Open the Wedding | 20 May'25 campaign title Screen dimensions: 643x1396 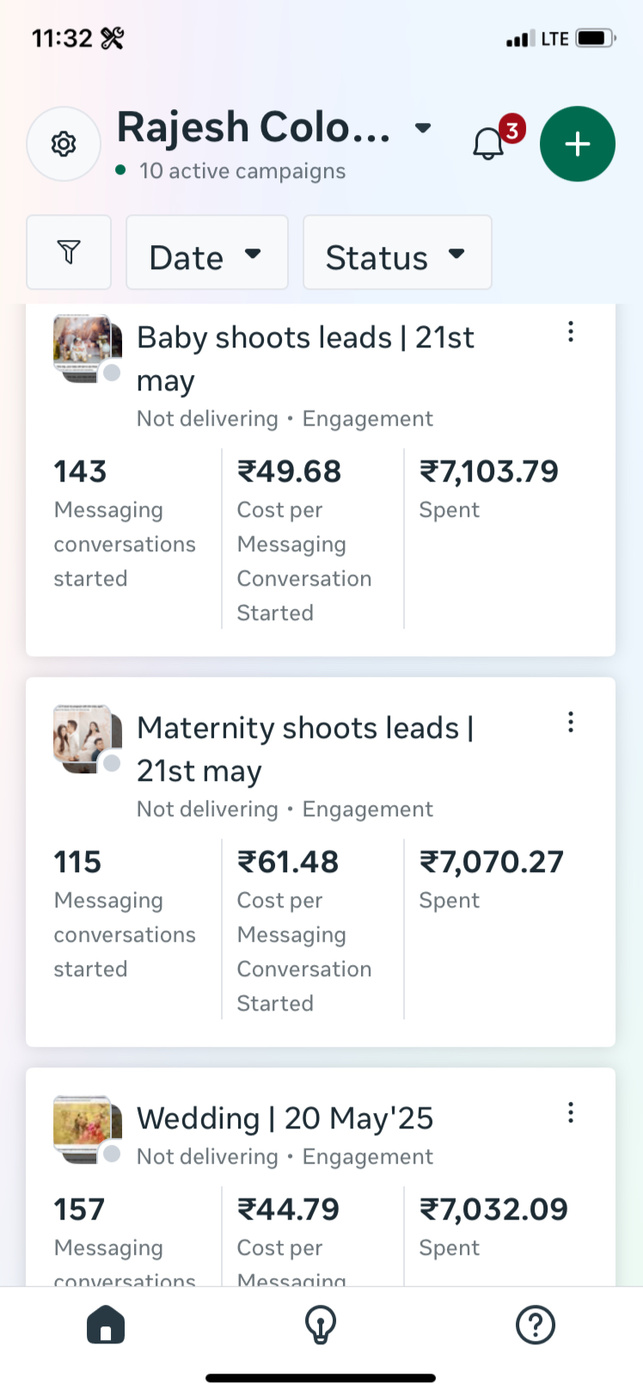(285, 1118)
